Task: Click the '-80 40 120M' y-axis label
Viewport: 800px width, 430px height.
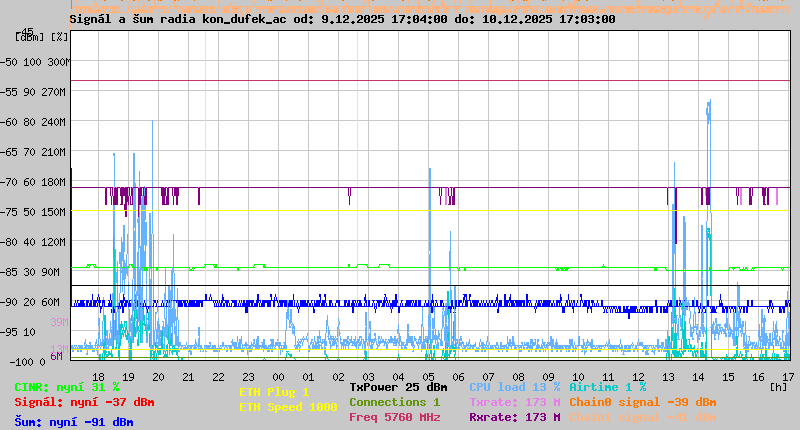Action: pos(35,242)
